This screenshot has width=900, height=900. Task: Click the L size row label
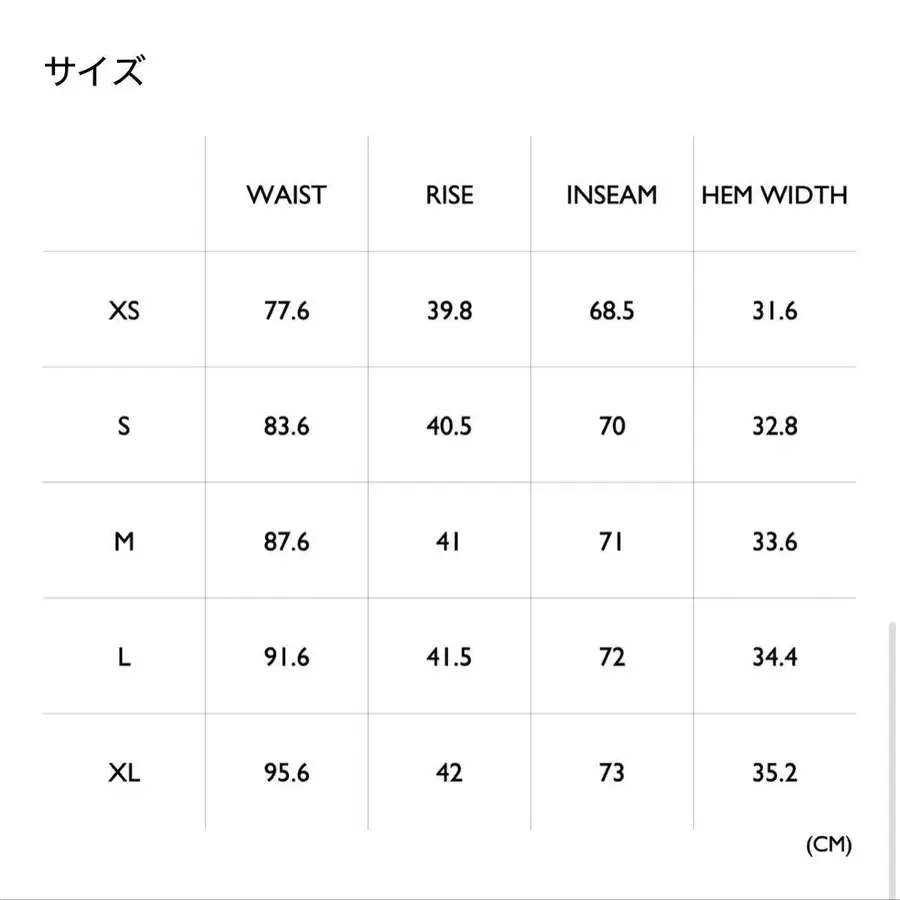point(124,658)
